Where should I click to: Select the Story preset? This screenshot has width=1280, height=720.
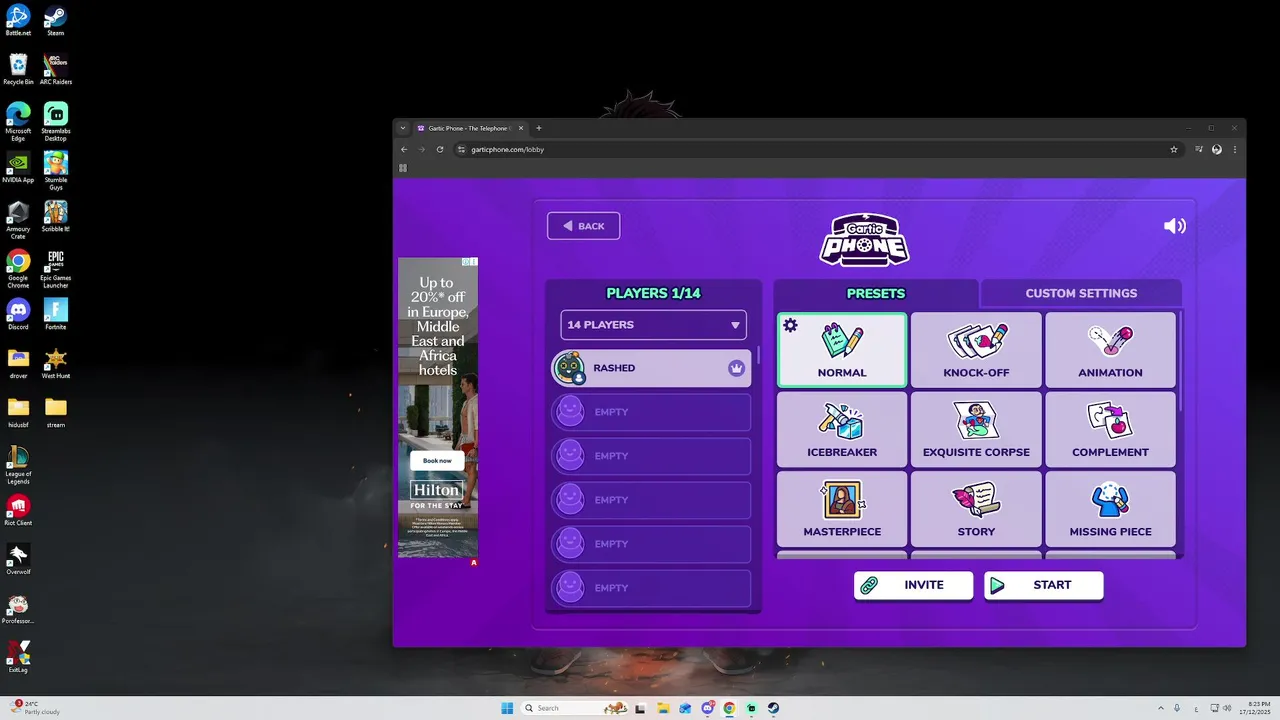pos(976,509)
